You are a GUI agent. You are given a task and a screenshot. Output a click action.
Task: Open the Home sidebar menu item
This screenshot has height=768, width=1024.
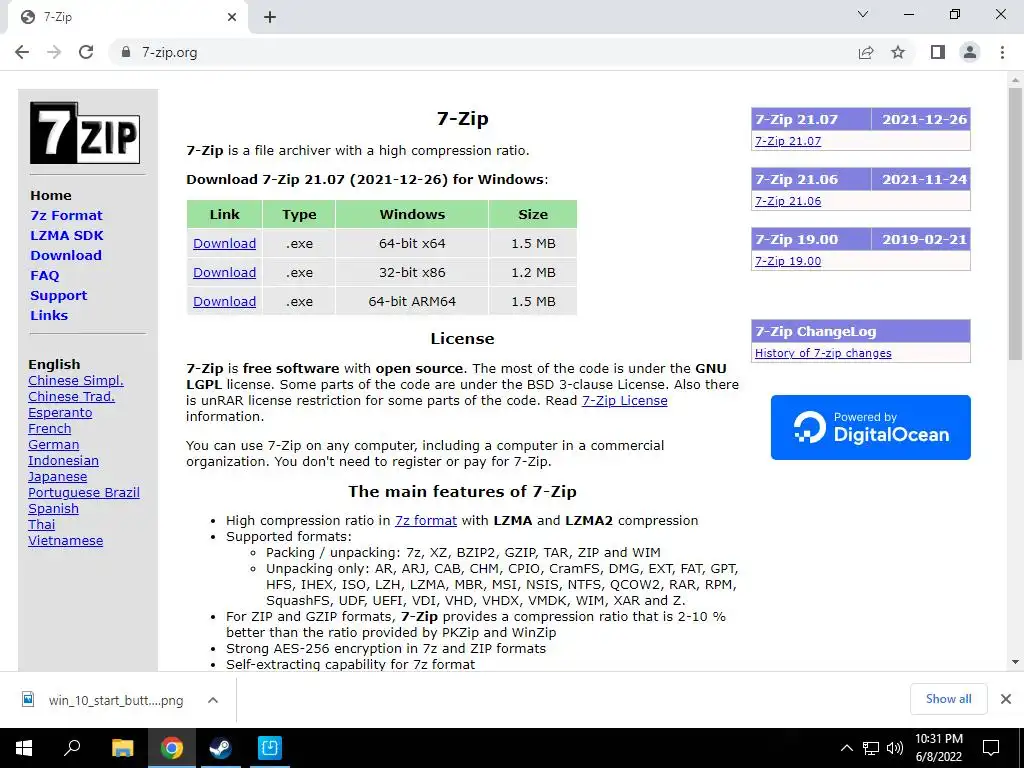click(50, 195)
